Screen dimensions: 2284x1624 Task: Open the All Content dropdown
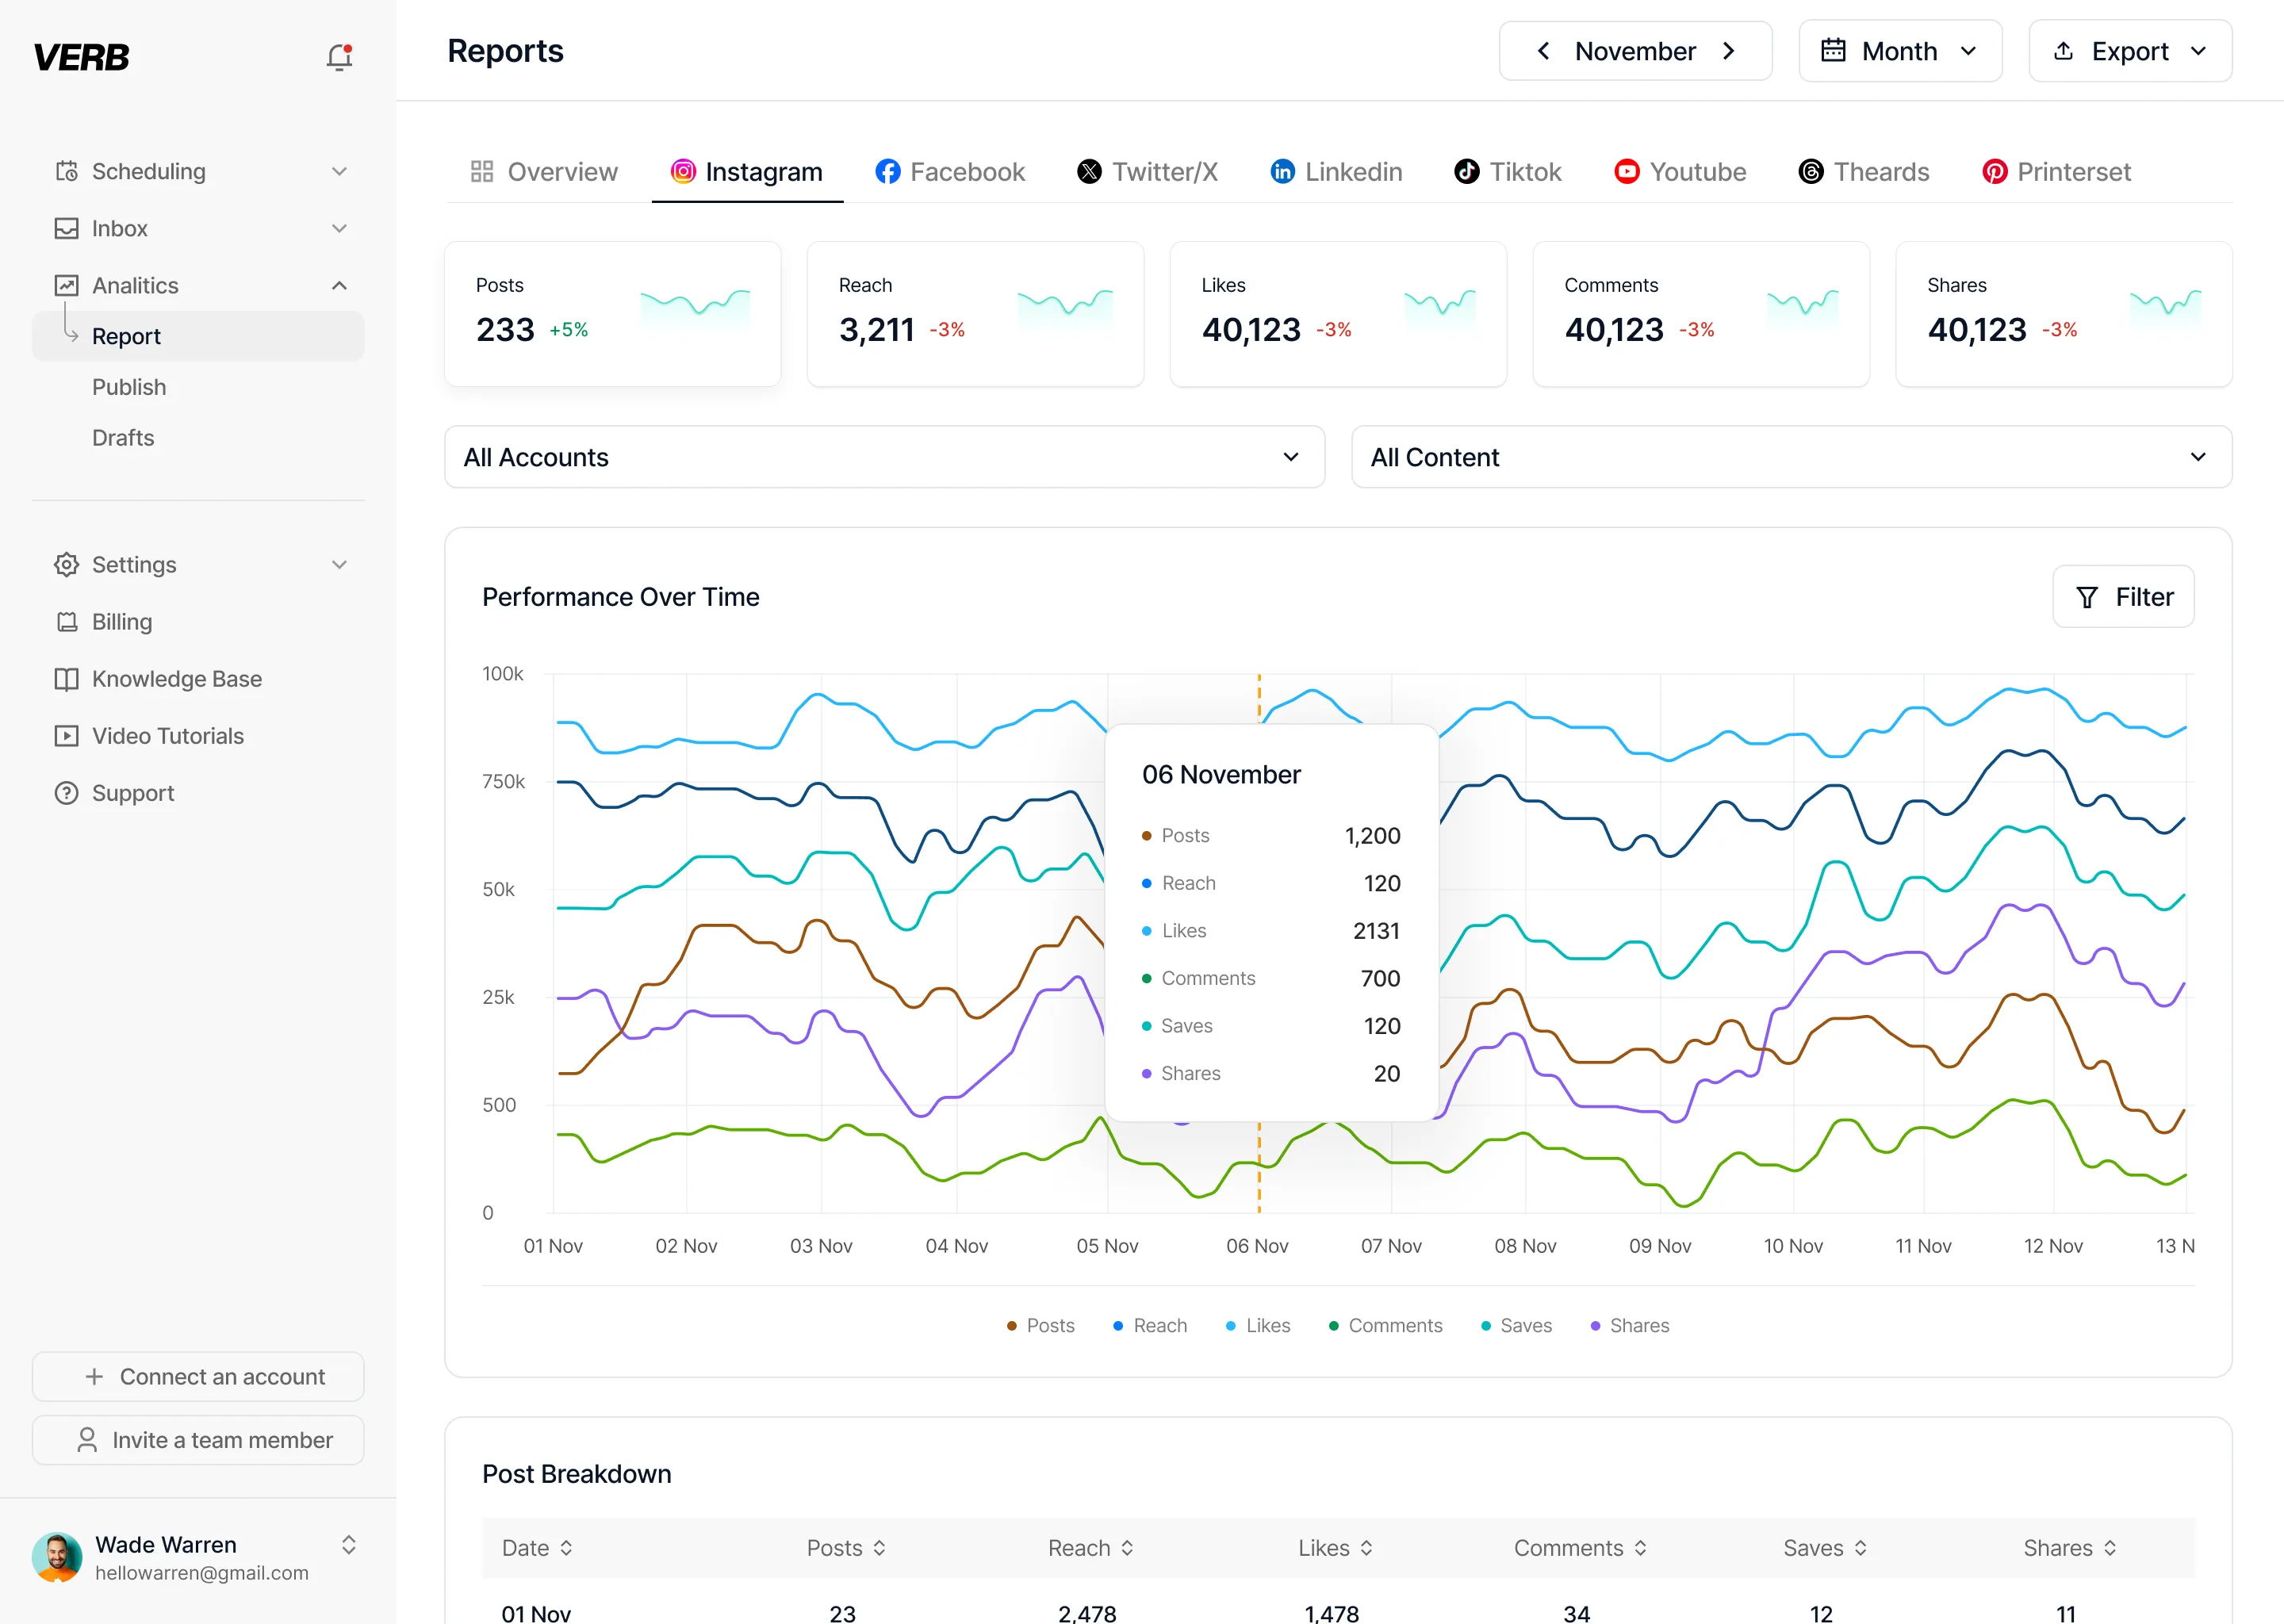[1791, 457]
